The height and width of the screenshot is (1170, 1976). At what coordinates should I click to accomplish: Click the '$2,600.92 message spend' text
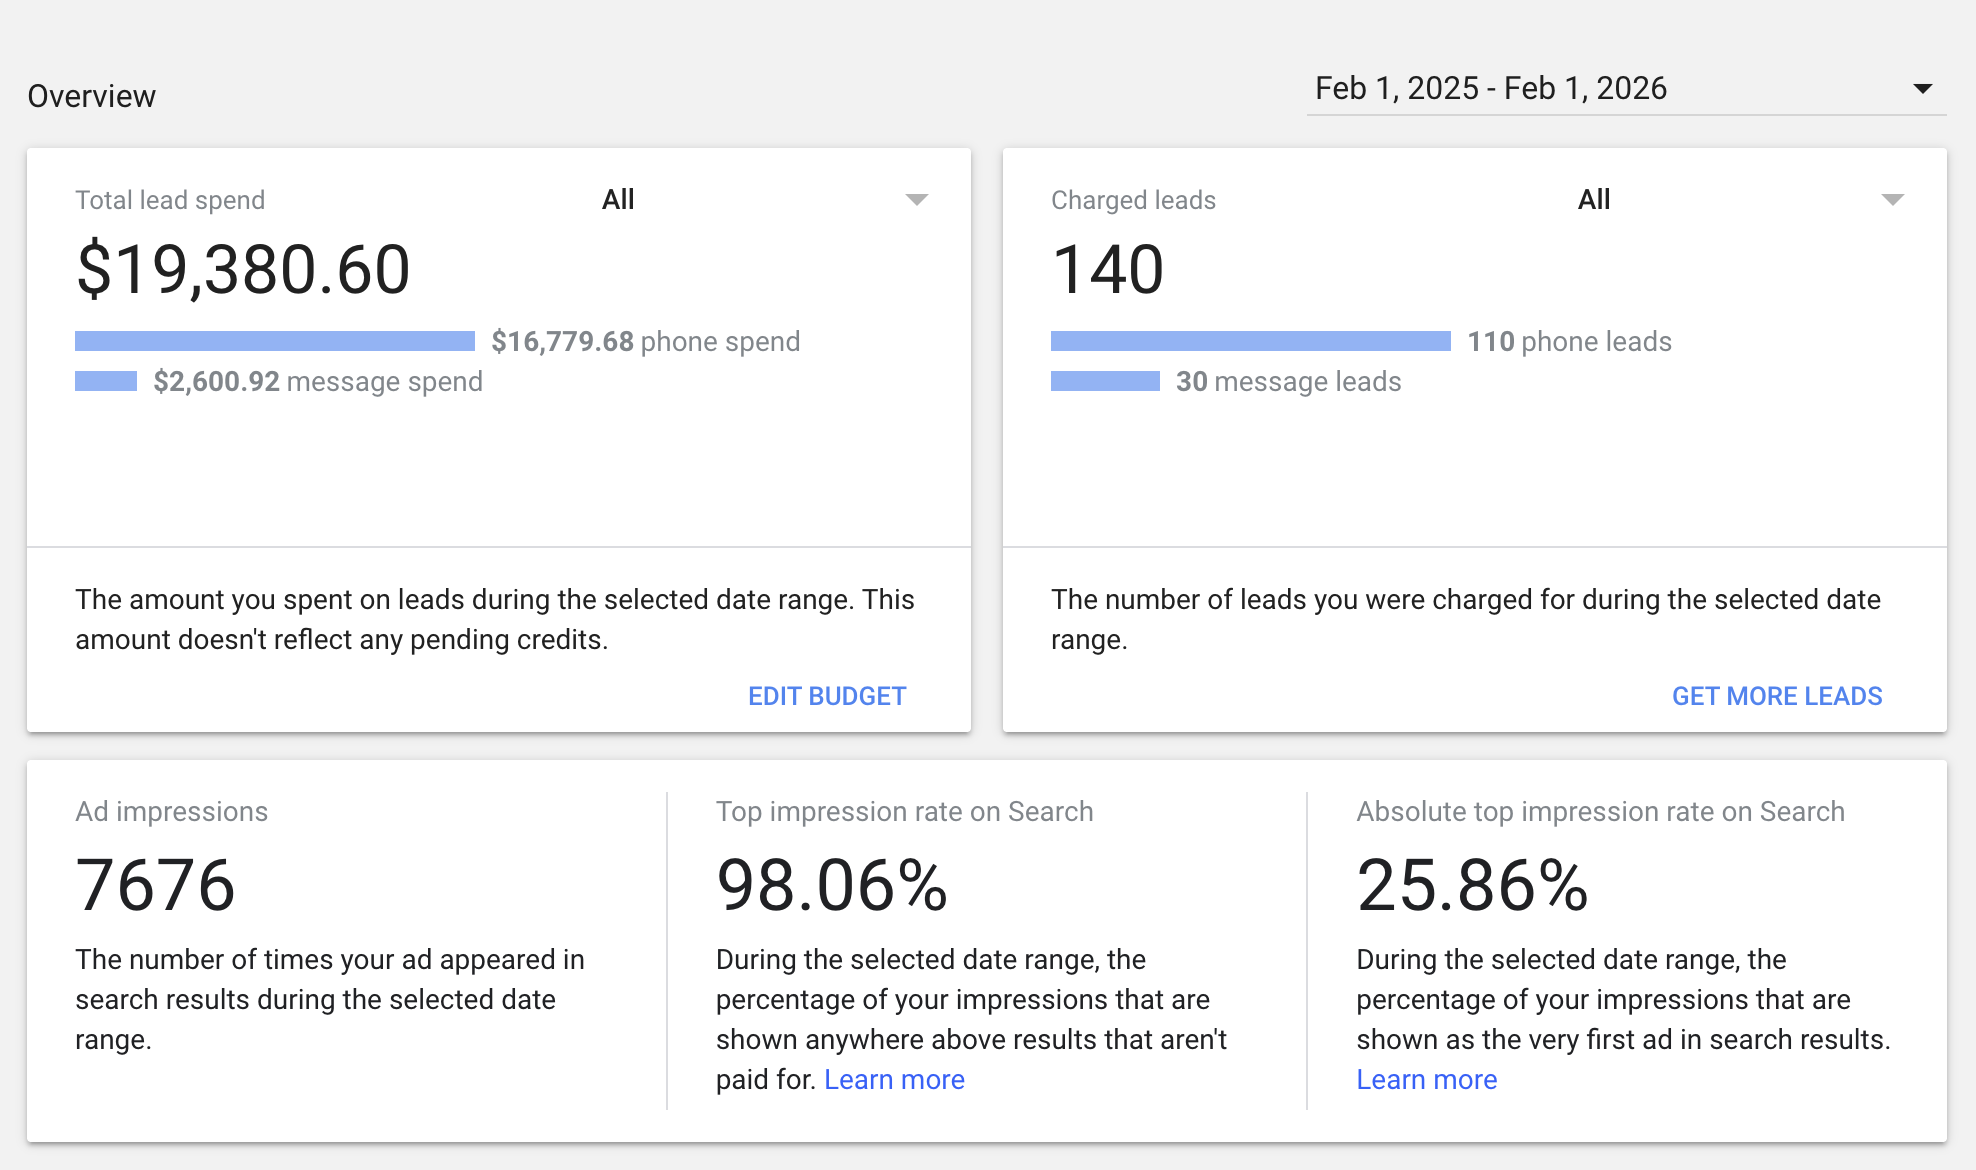pos(318,382)
